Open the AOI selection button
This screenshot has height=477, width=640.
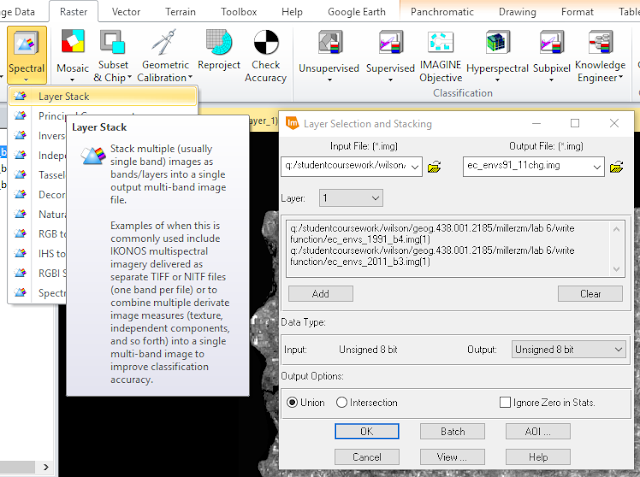(538, 431)
